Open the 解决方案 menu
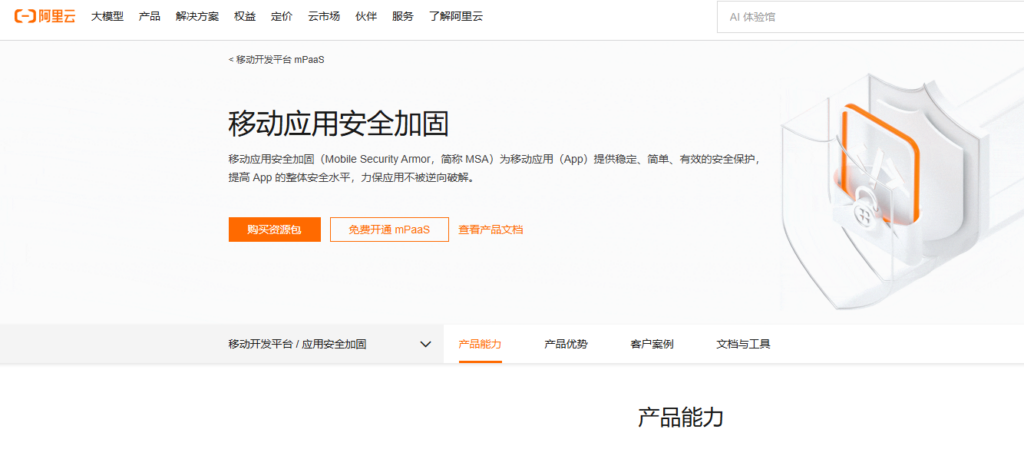The height and width of the screenshot is (469, 1024). [197, 17]
